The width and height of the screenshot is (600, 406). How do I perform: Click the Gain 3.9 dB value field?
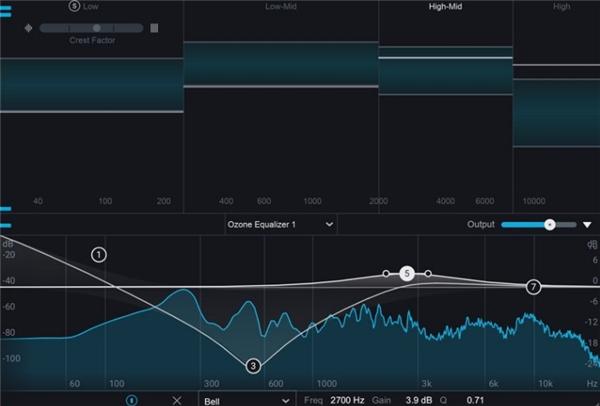[x=419, y=400]
